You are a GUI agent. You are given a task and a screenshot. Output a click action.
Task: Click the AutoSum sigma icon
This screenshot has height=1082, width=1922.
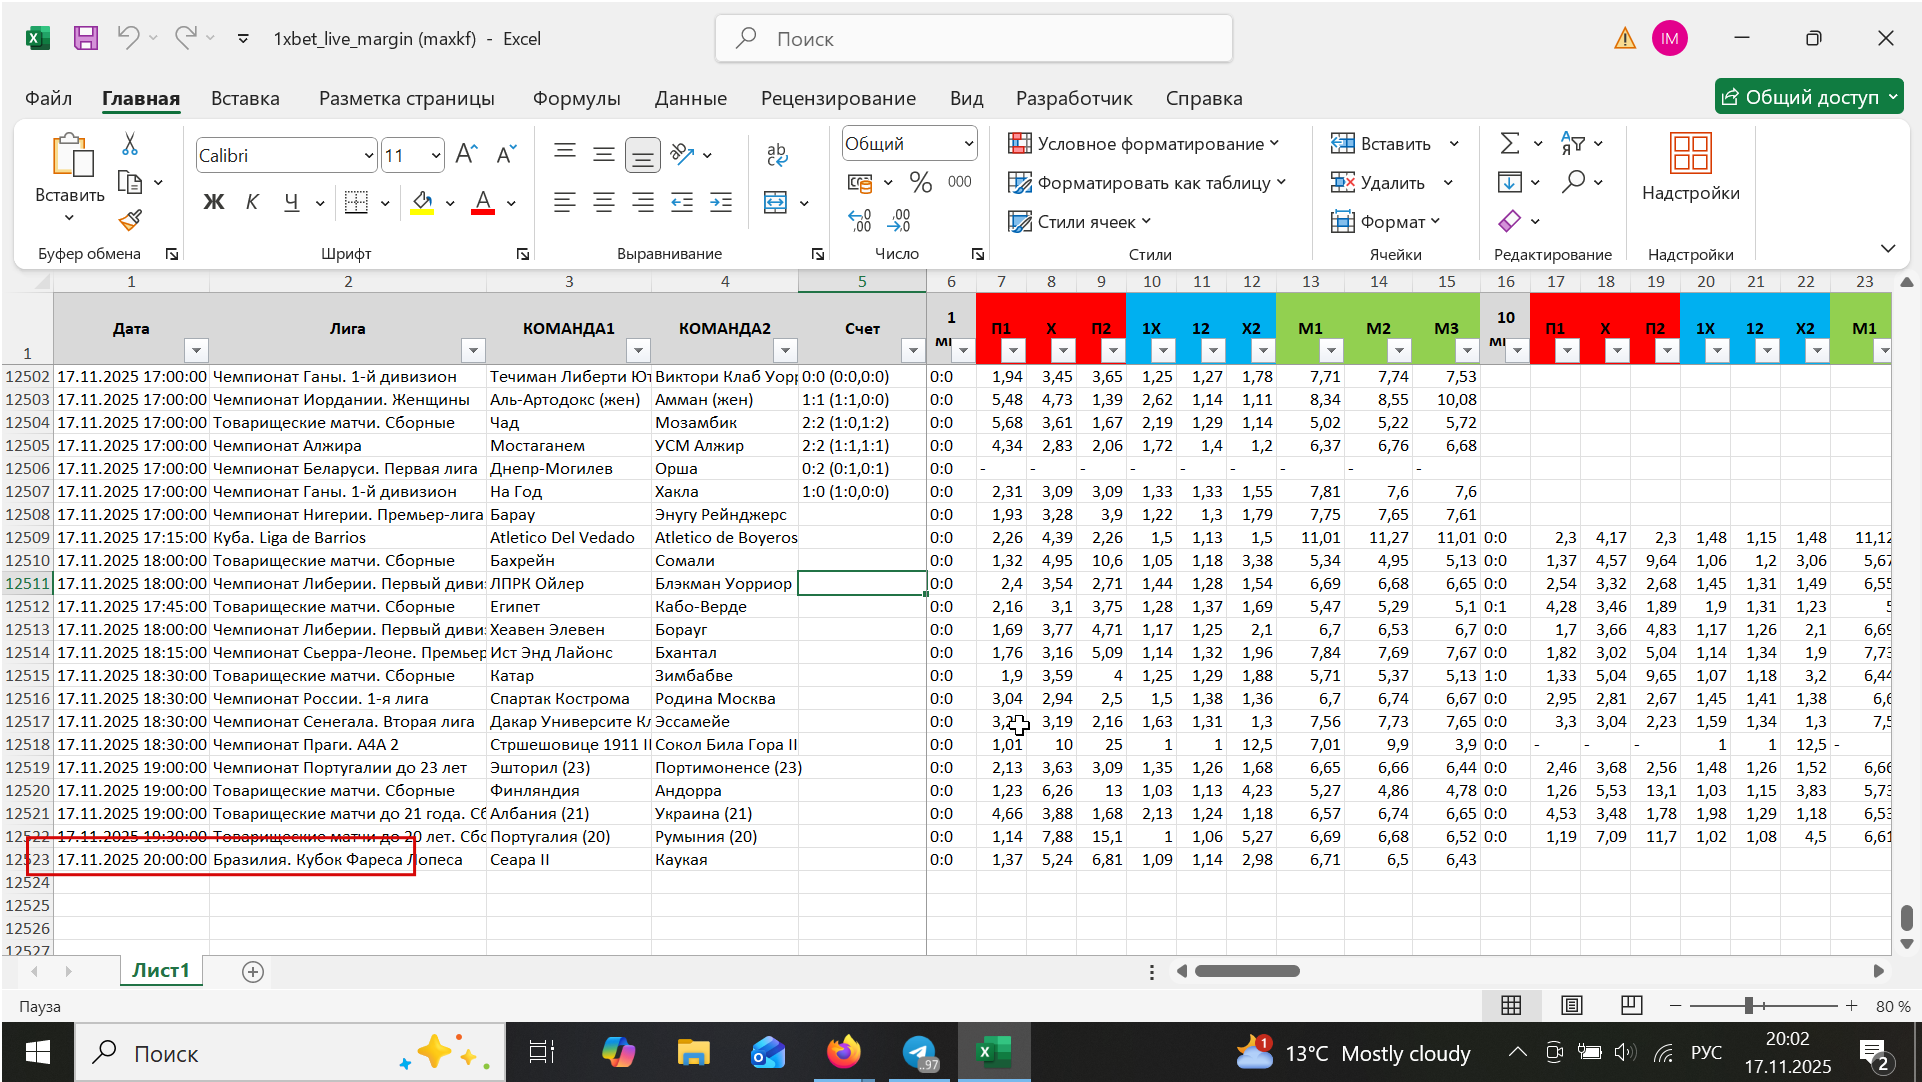[1510, 144]
